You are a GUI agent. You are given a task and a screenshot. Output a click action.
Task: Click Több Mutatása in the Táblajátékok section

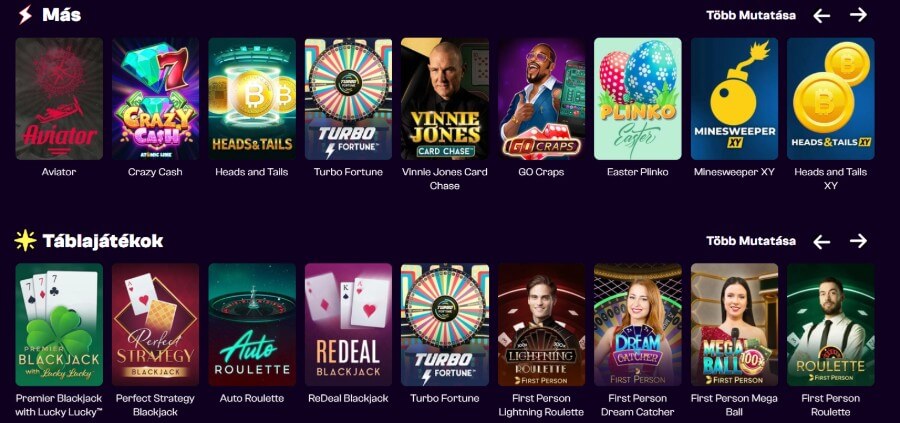pyautogui.click(x=751, y=241)
